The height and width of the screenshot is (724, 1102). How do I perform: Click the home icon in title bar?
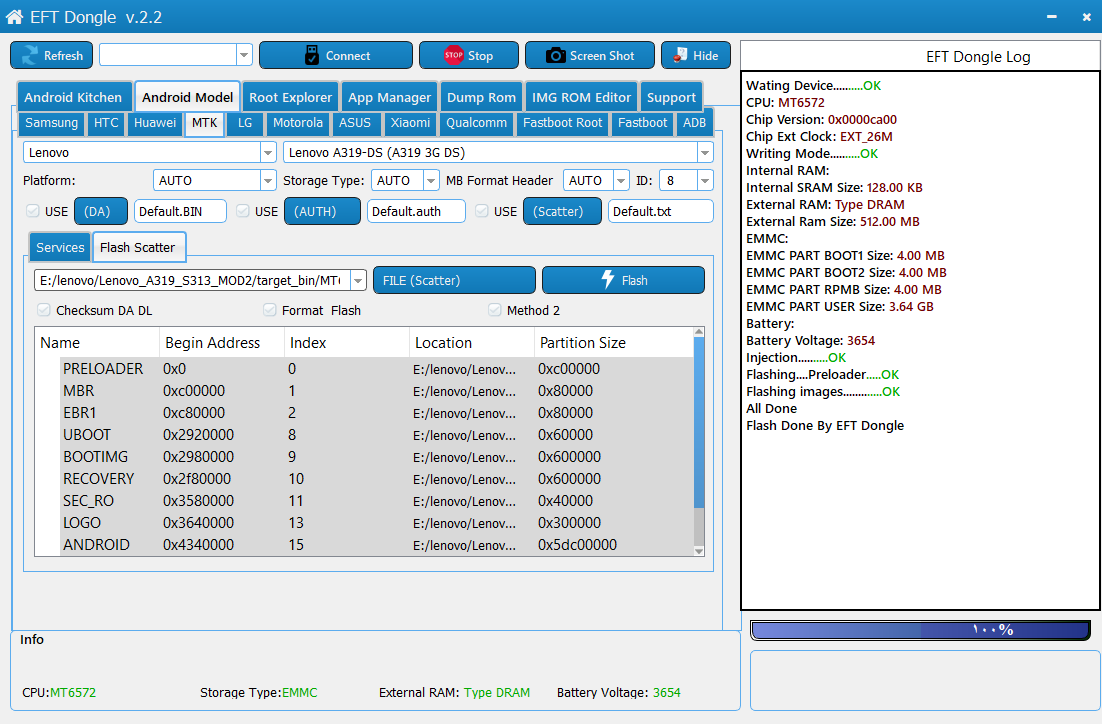[x=14, y=17]
